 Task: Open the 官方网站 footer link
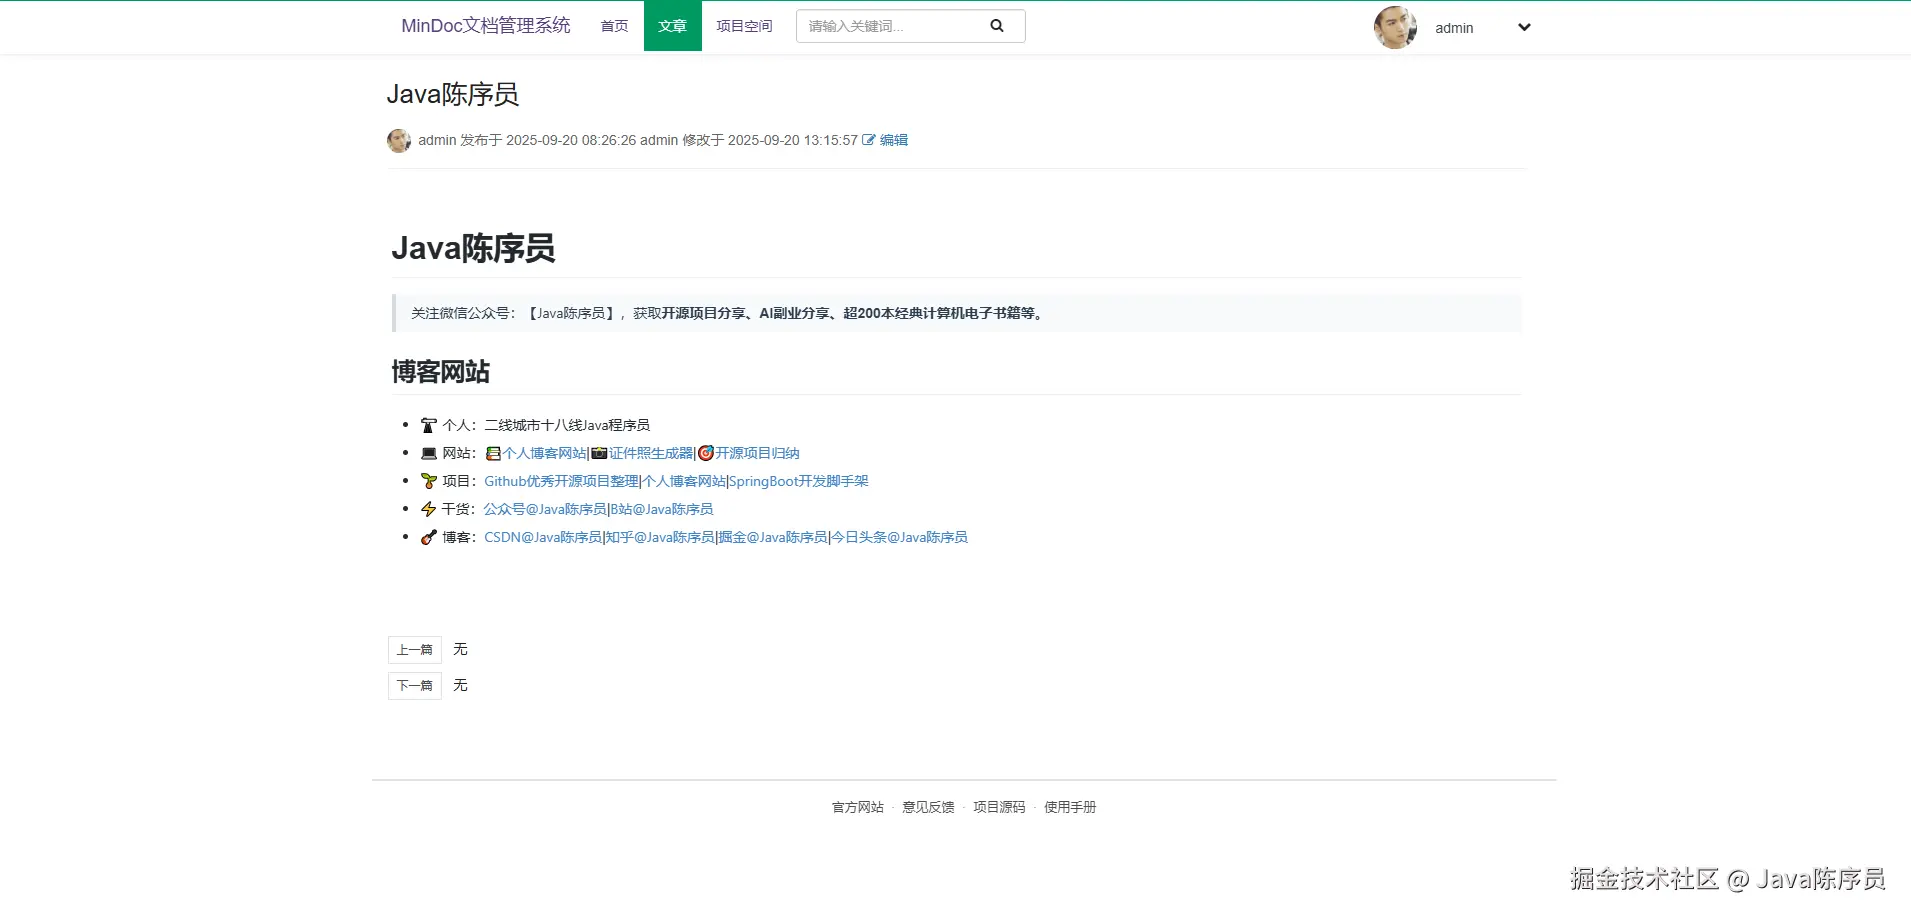pos(858,808)
